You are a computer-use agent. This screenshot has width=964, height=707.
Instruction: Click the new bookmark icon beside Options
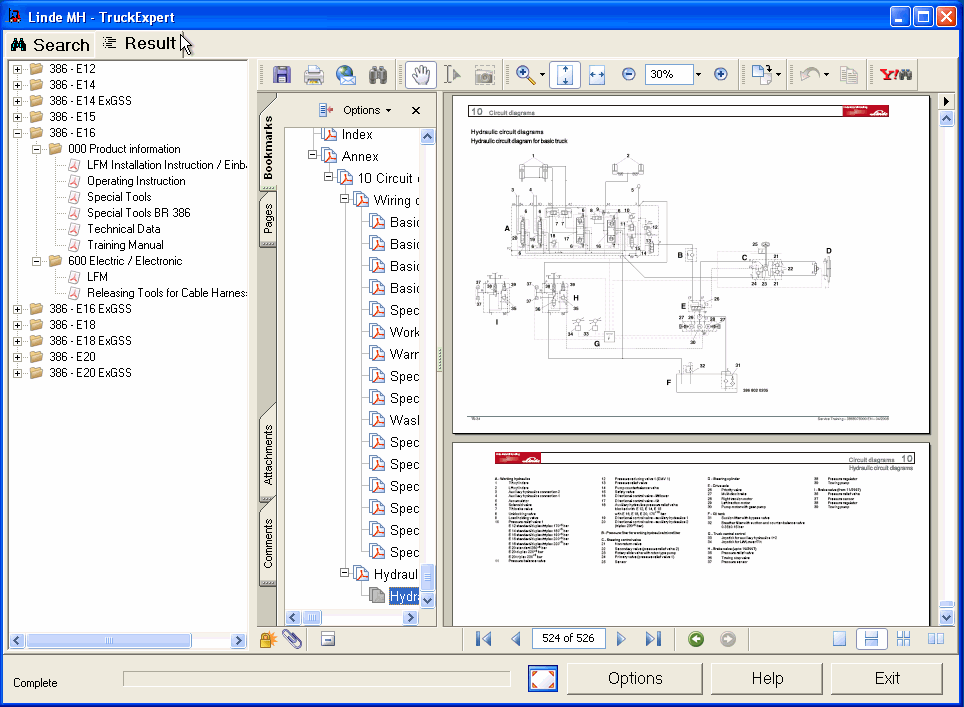point(326,110)
